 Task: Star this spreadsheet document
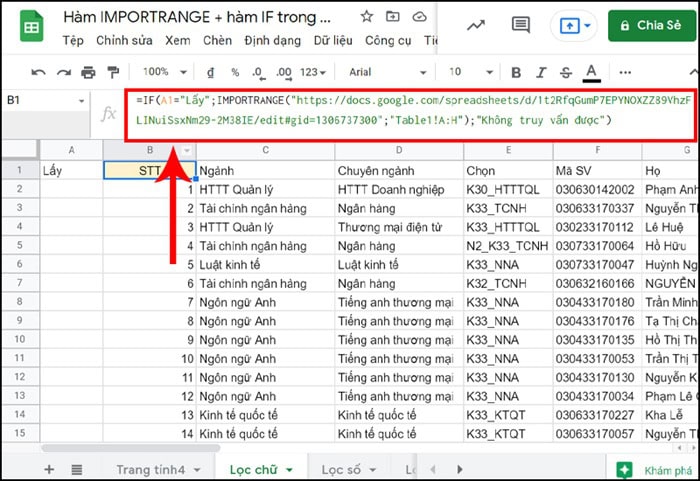[x=367, y=17]
